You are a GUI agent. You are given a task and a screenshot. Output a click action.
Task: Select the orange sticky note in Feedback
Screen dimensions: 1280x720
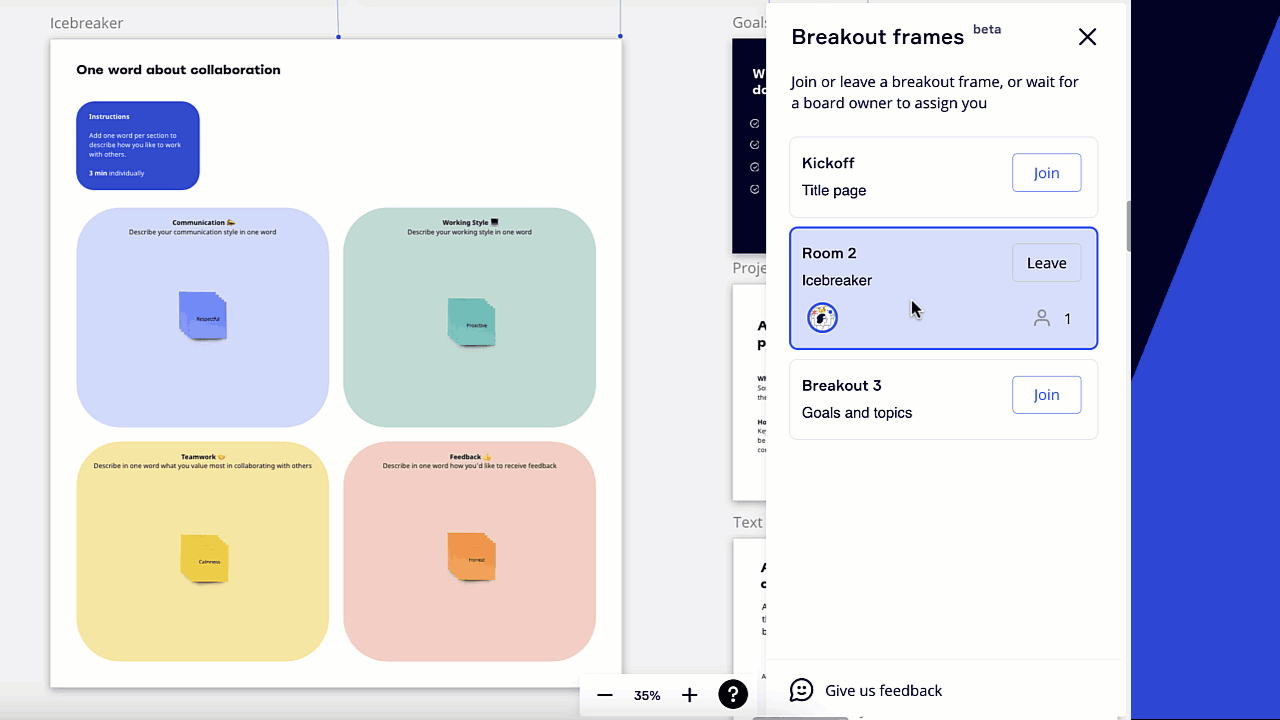pos(471,557)
